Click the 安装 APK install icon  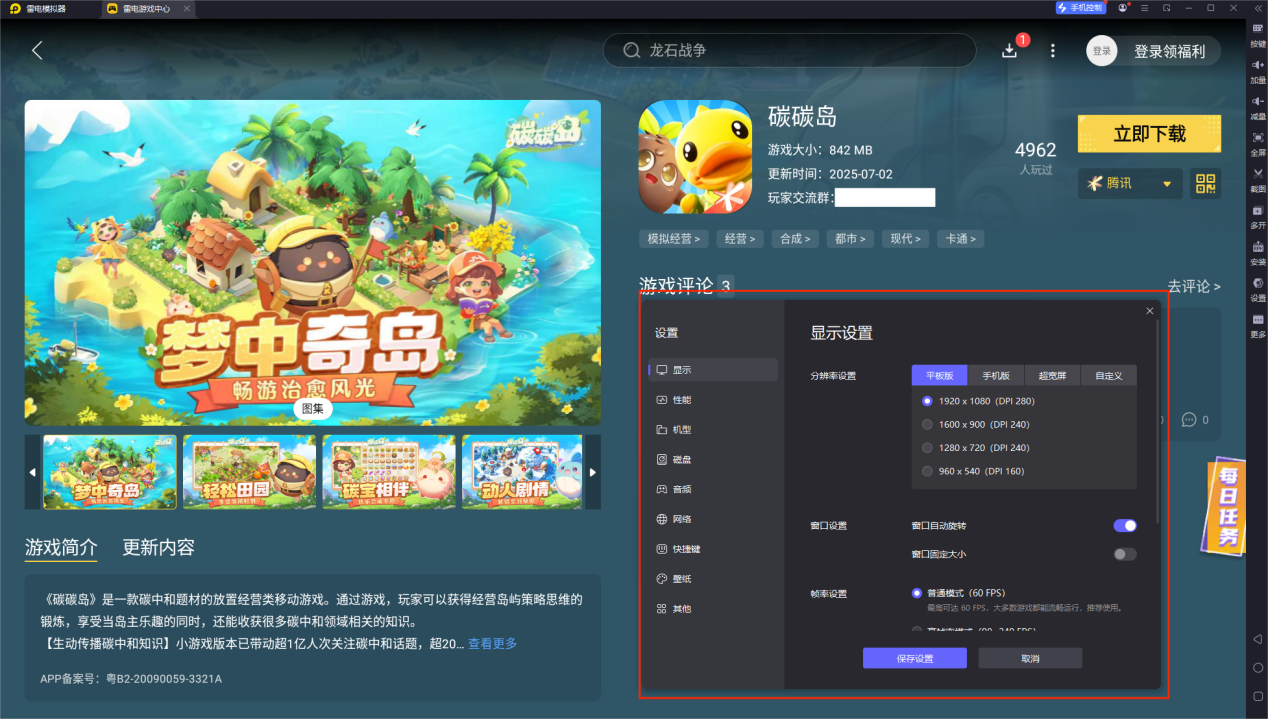[x=1257, y=253]
